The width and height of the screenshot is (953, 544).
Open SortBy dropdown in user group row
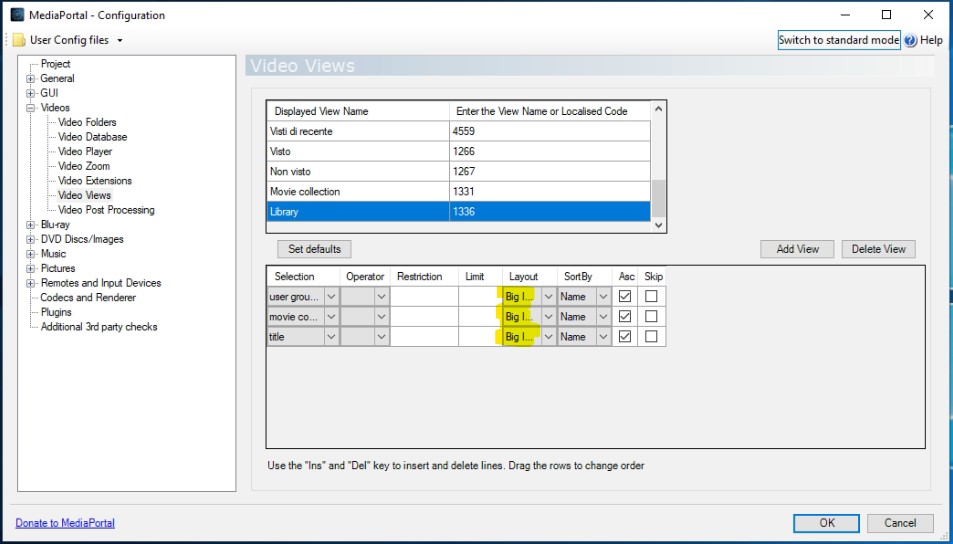(x=604, y=297)
